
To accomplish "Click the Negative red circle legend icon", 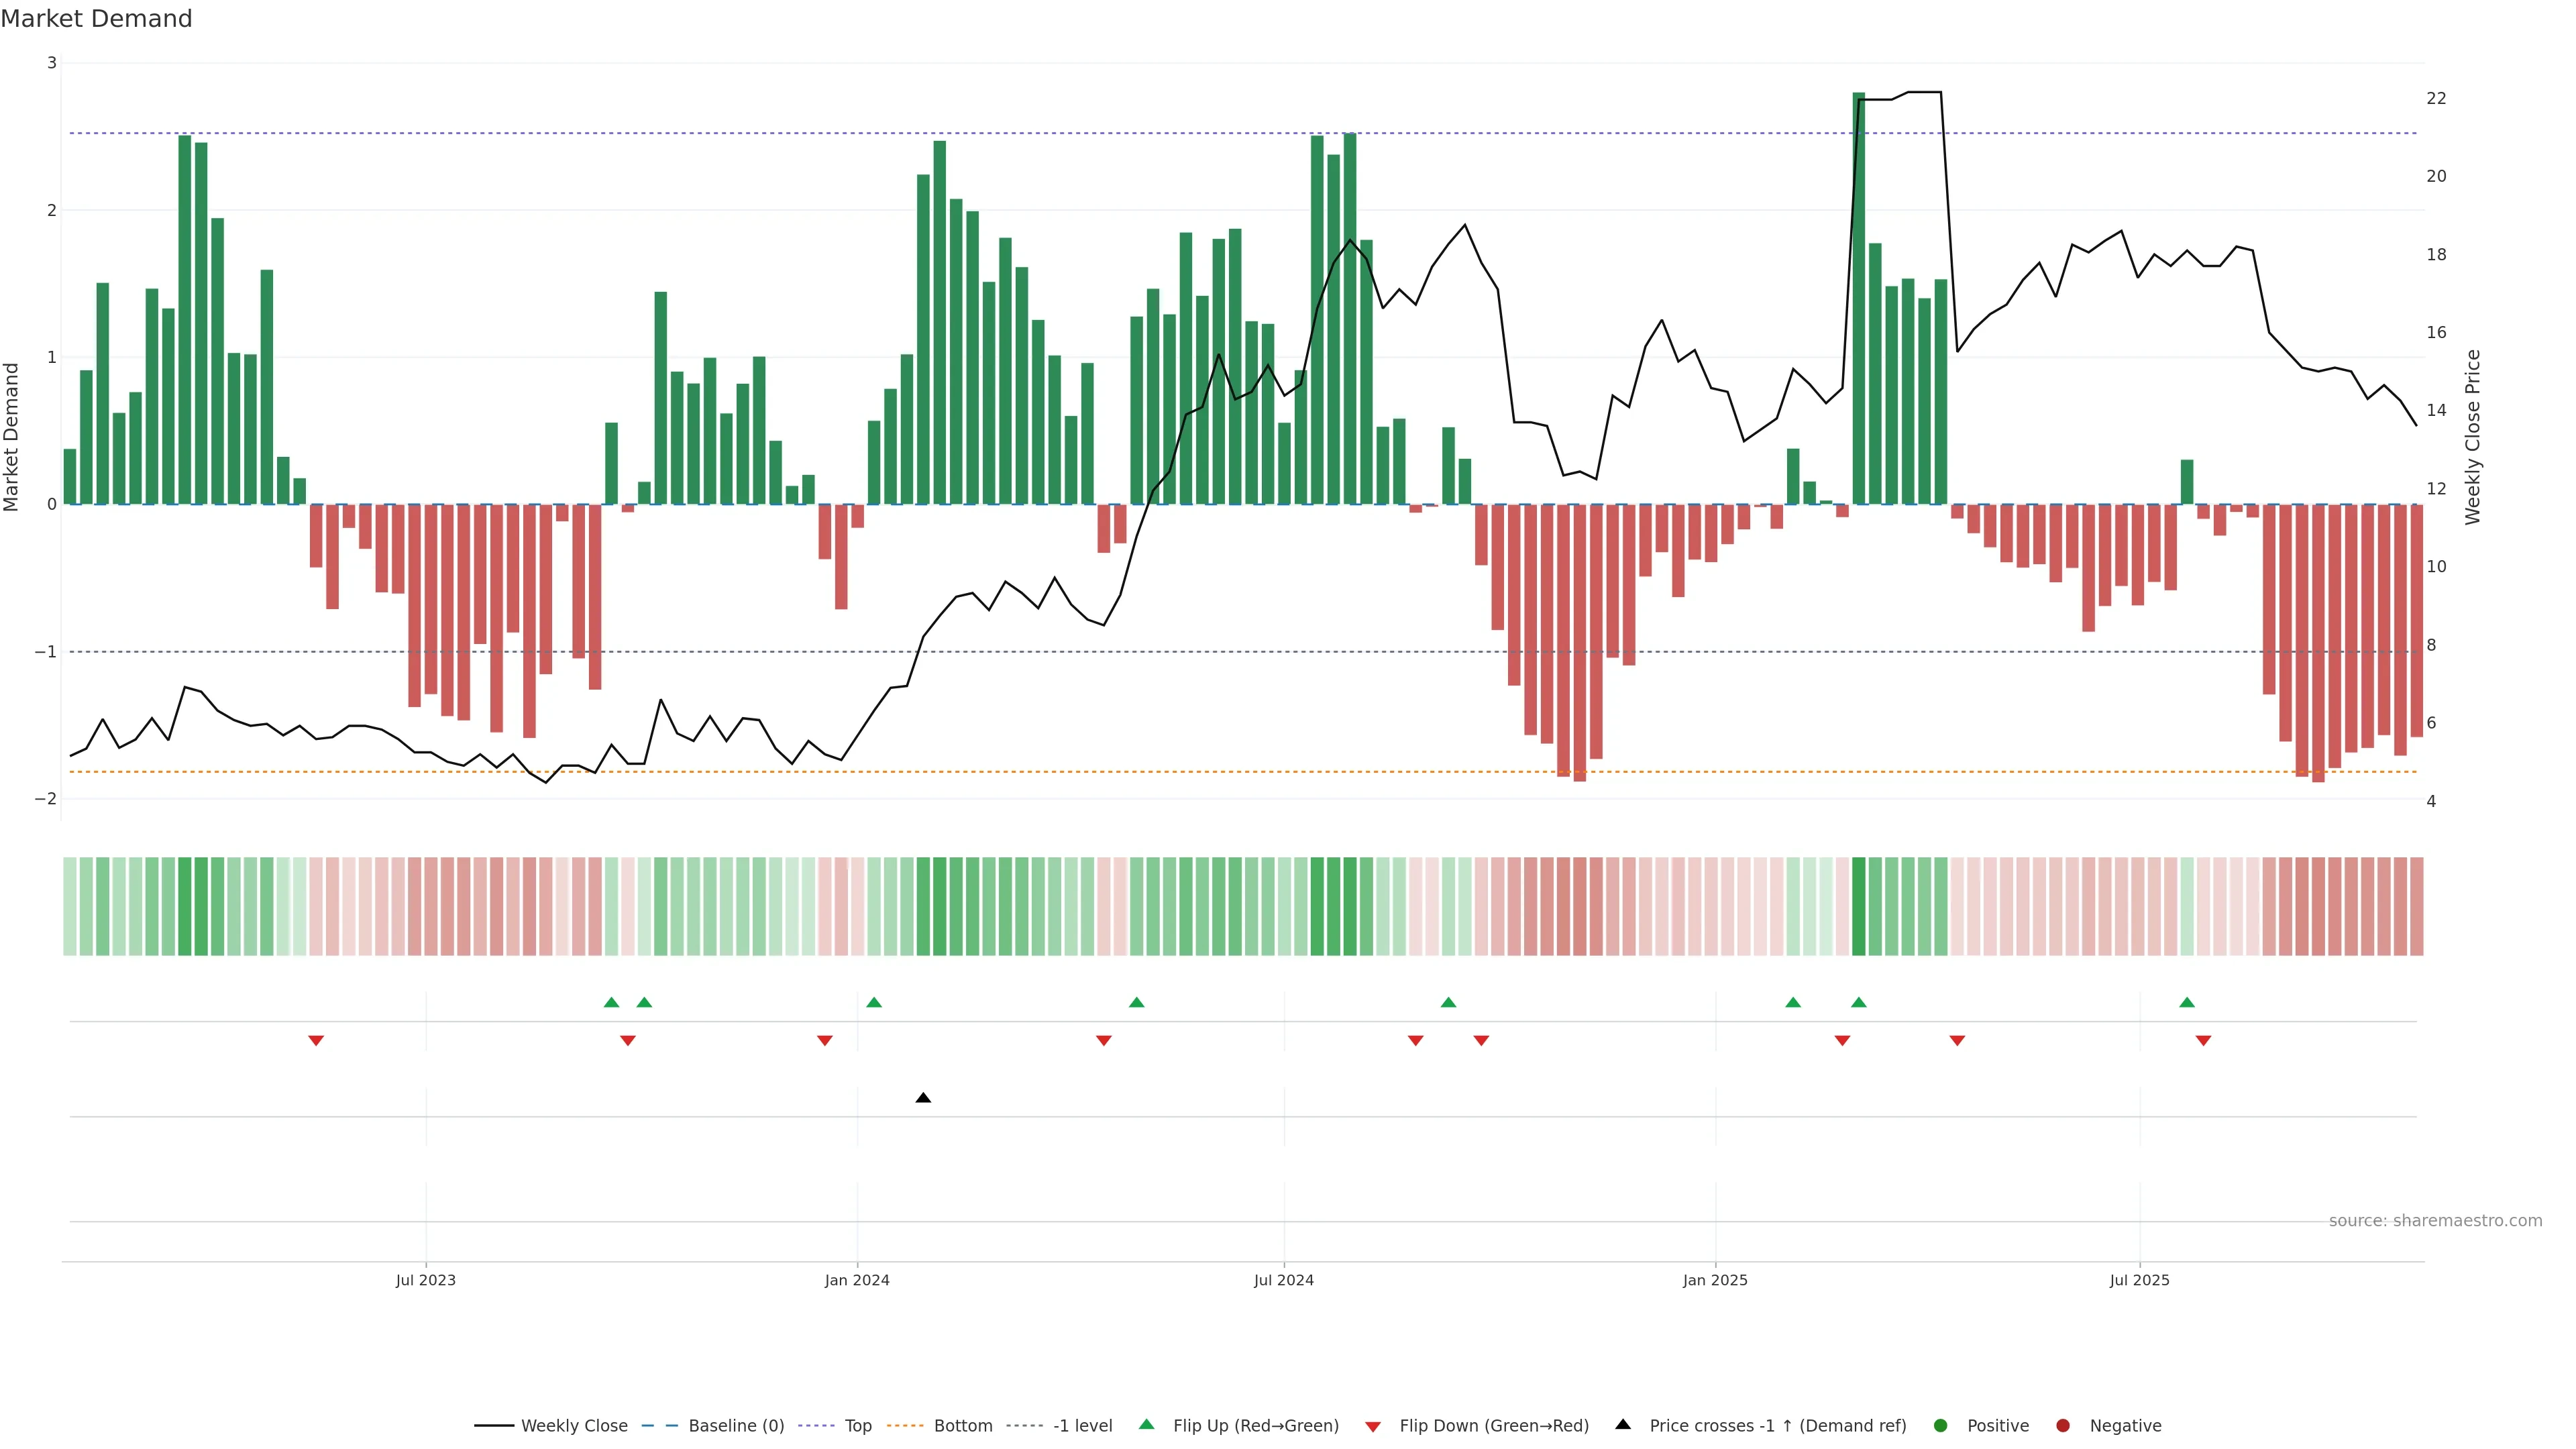I will pos(2063,1425).
